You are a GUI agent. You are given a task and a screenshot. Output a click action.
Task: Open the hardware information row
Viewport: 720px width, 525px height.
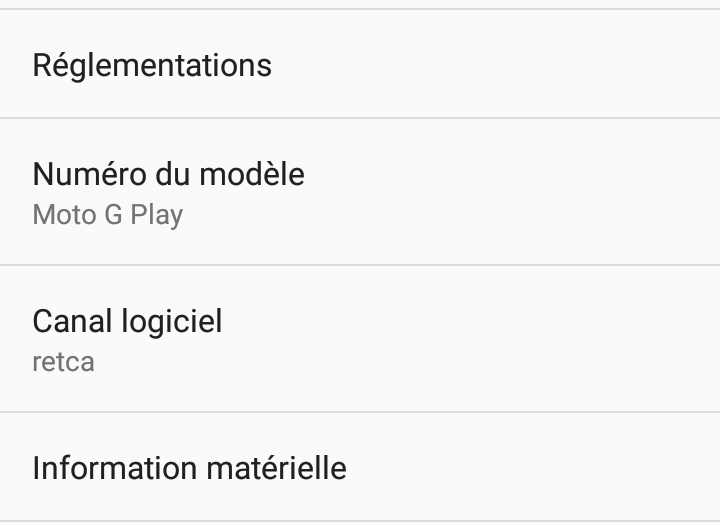pos(360,467)
